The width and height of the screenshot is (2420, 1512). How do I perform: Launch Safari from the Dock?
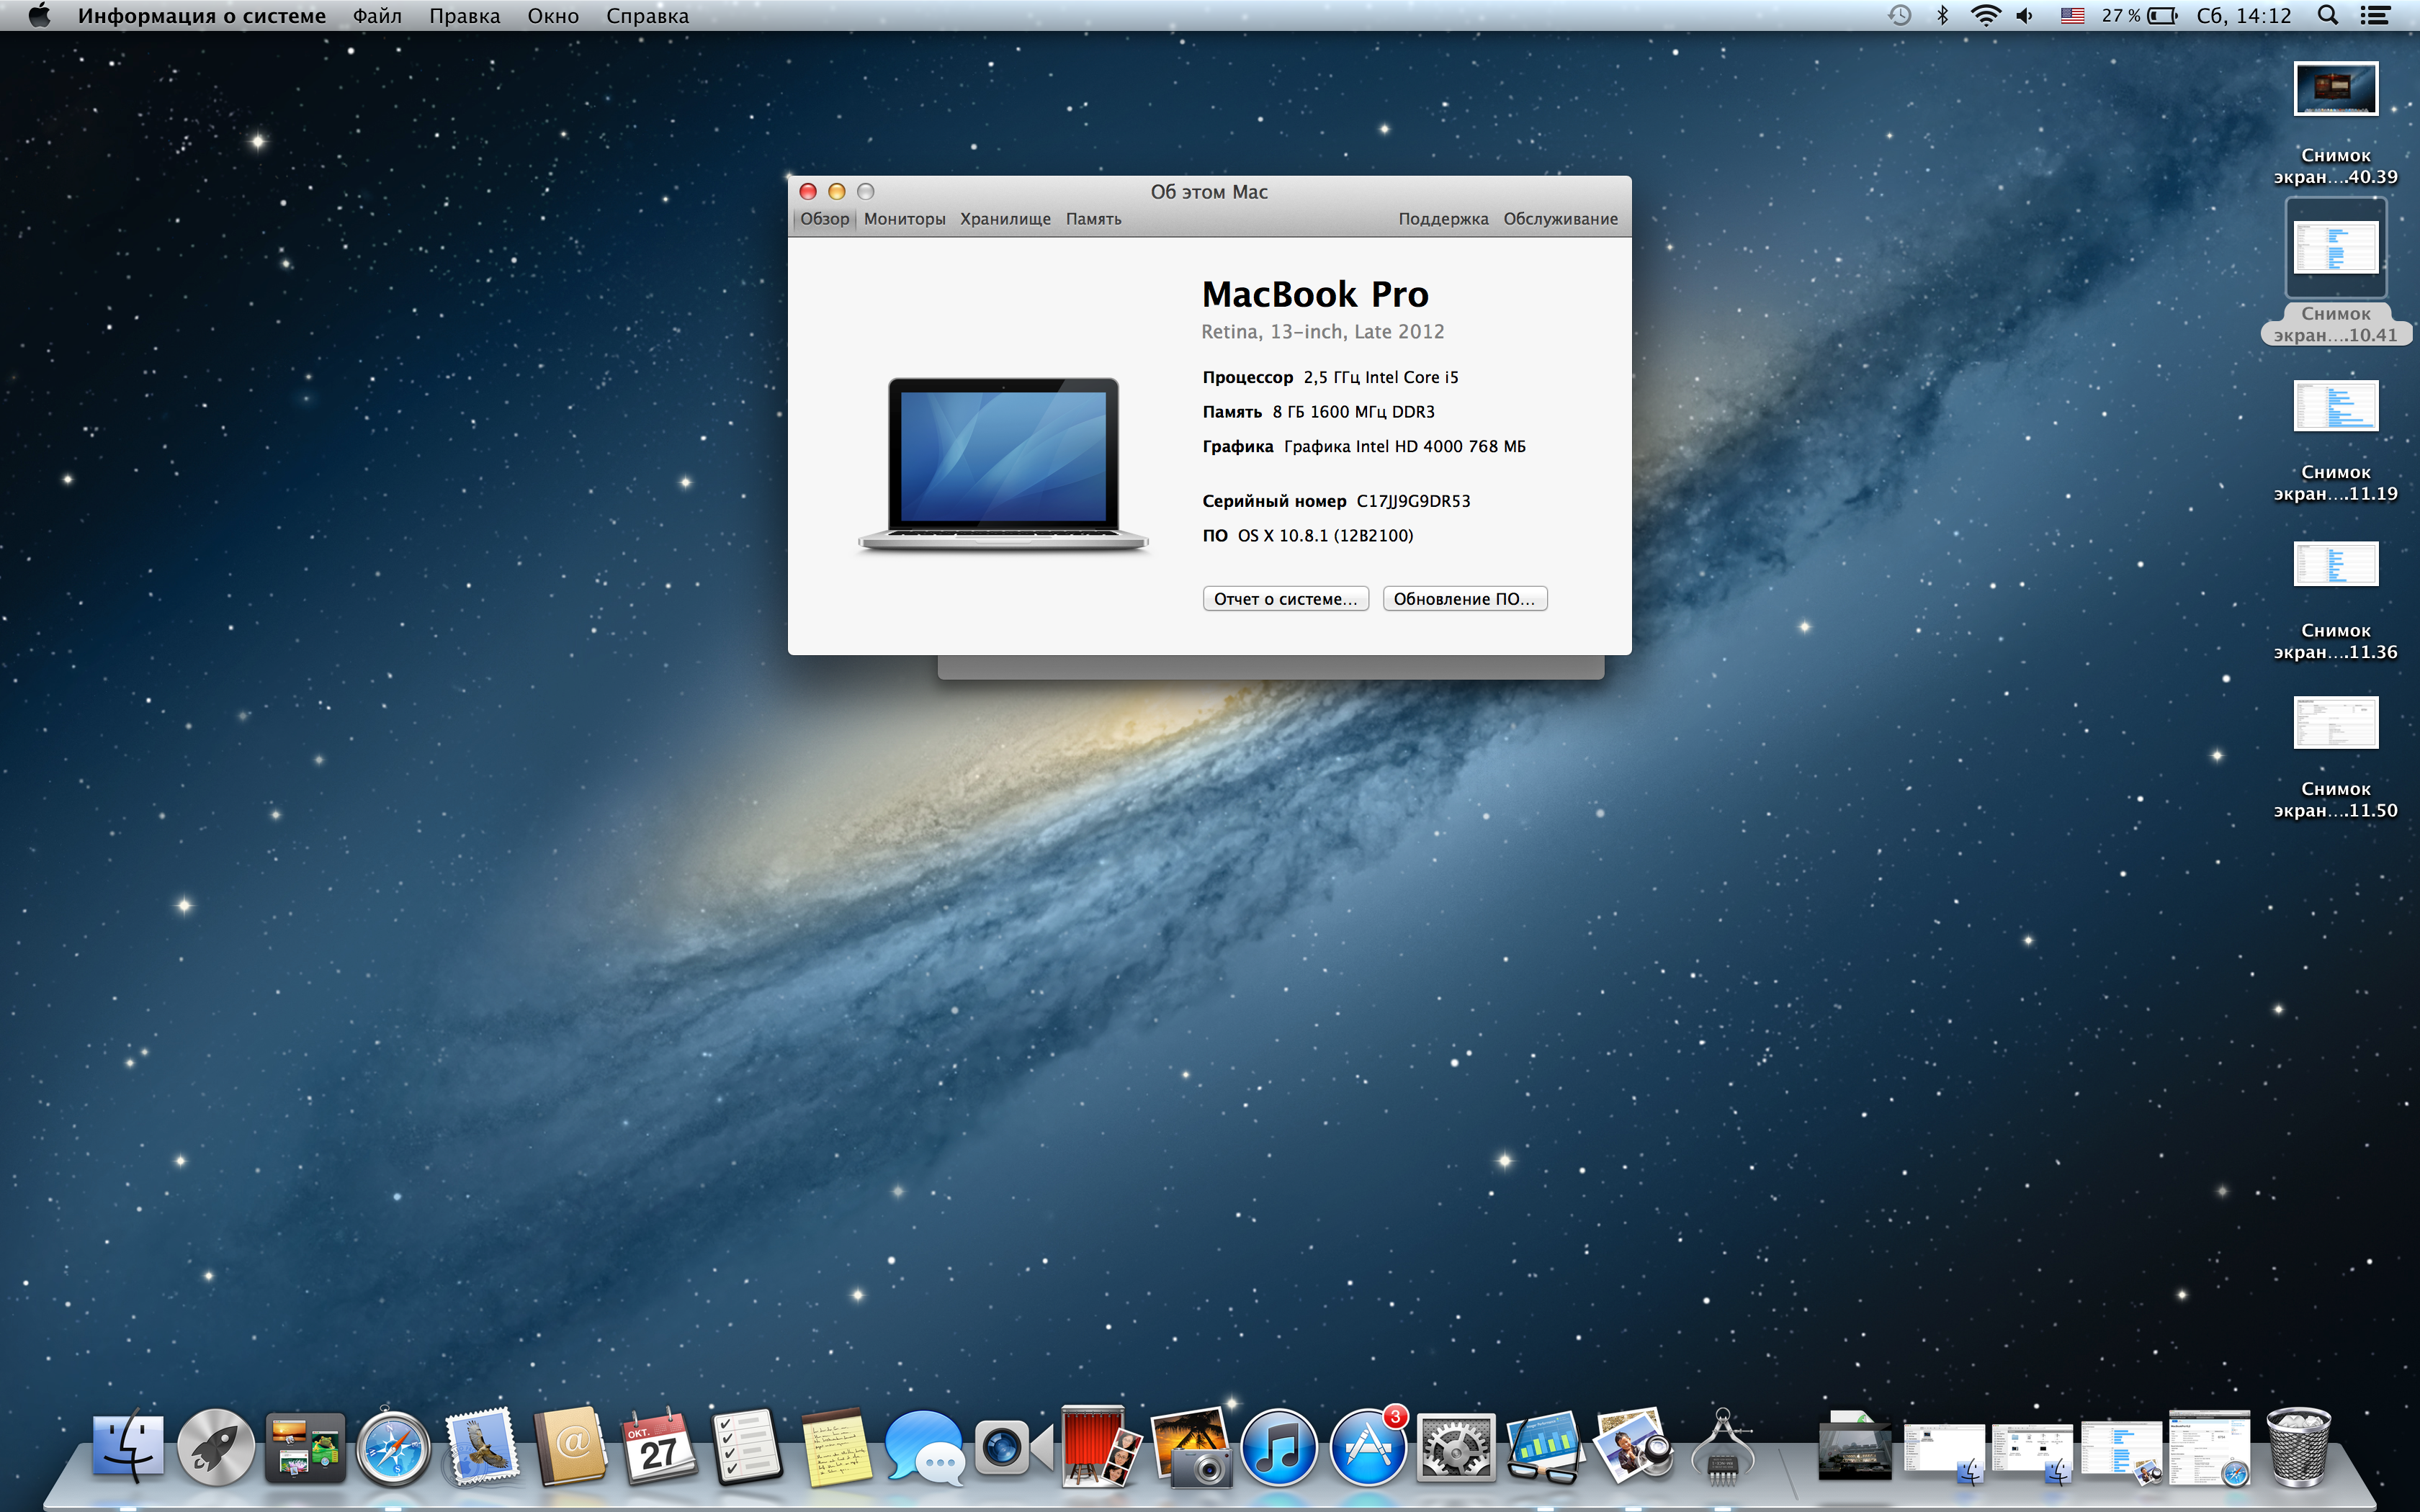point(394,1447)
